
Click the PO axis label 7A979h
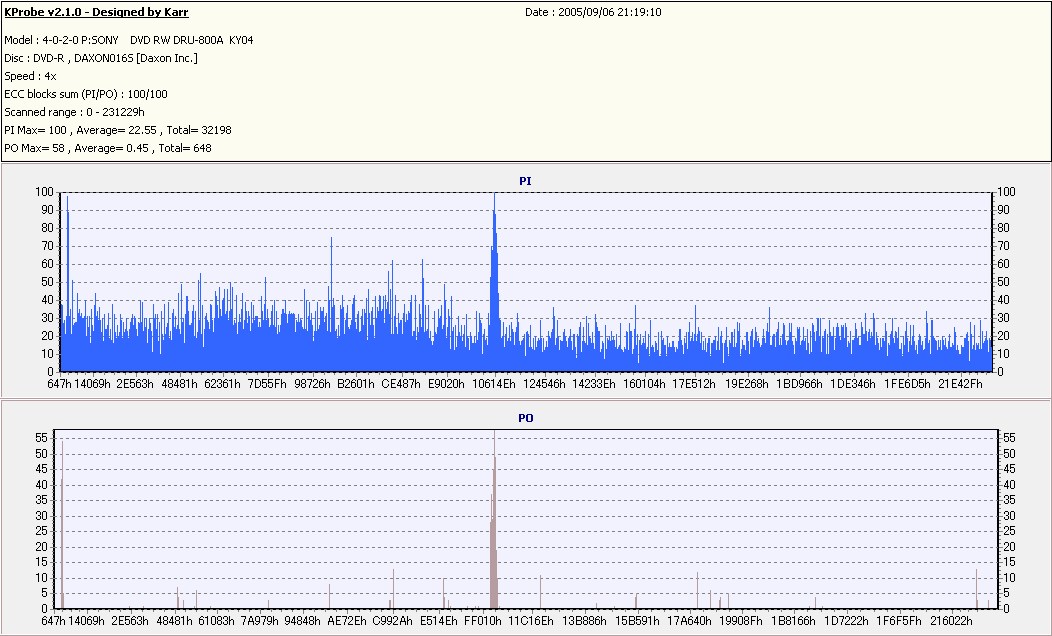pyautogui.click(x=260, y=621)
